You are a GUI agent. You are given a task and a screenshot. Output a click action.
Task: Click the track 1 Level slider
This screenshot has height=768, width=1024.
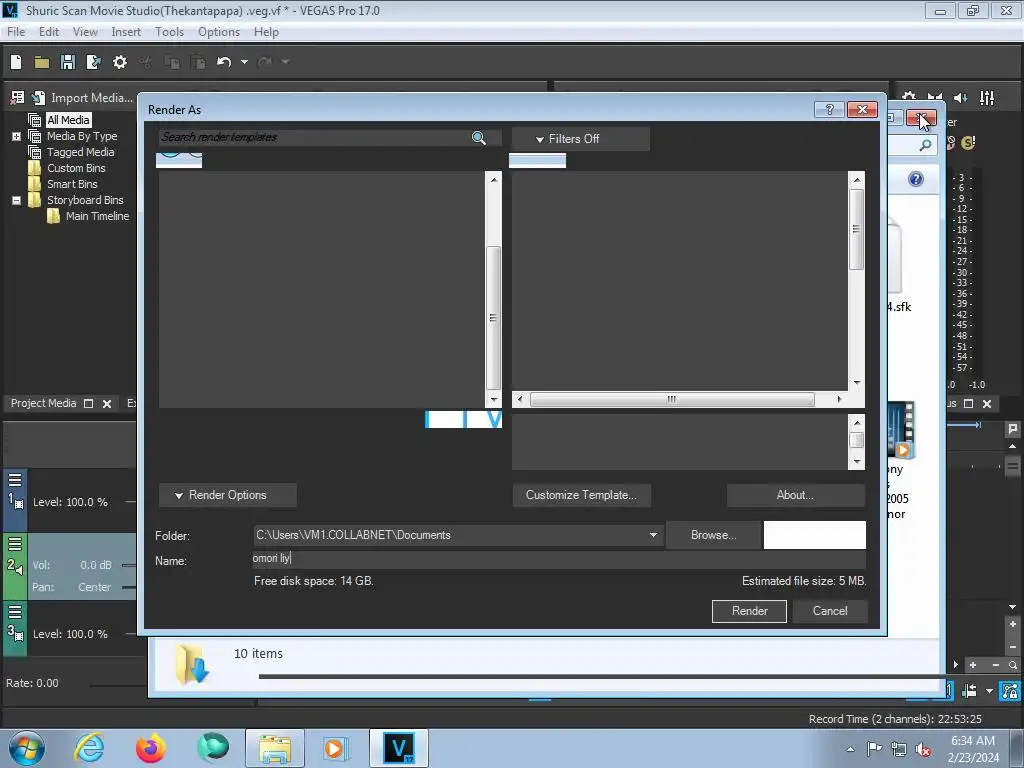tap(131, 502)
